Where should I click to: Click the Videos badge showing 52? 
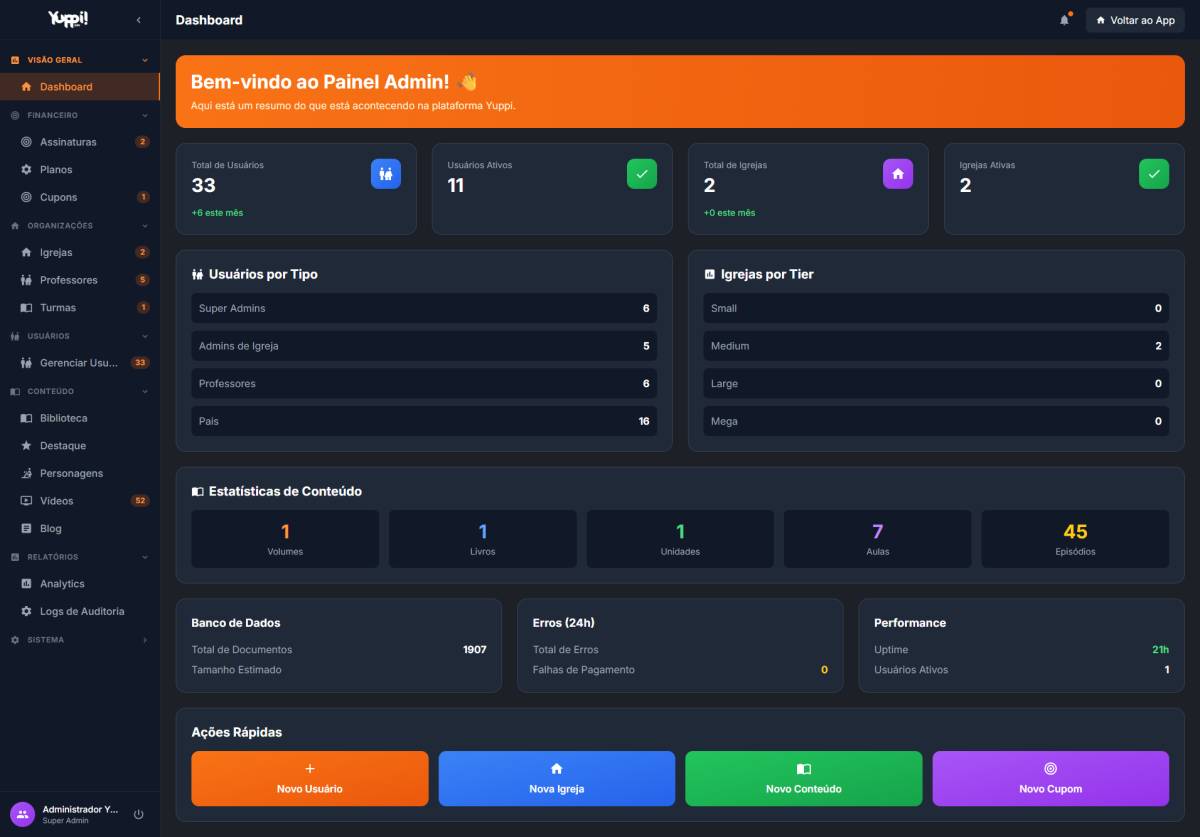click(140, 501)
